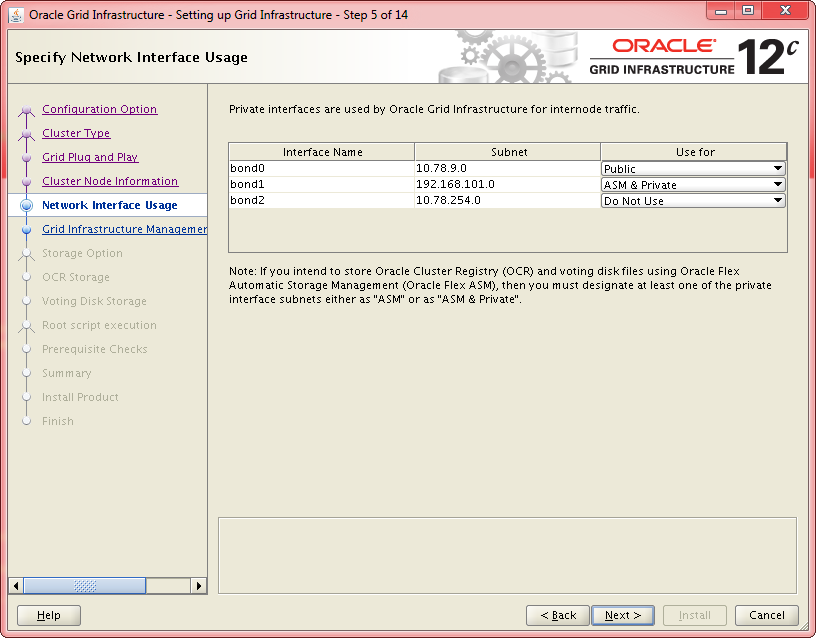Click the Cluster Type step bullet icon
This screenshot has height=638, width=816.
click(x=27, y=134)
